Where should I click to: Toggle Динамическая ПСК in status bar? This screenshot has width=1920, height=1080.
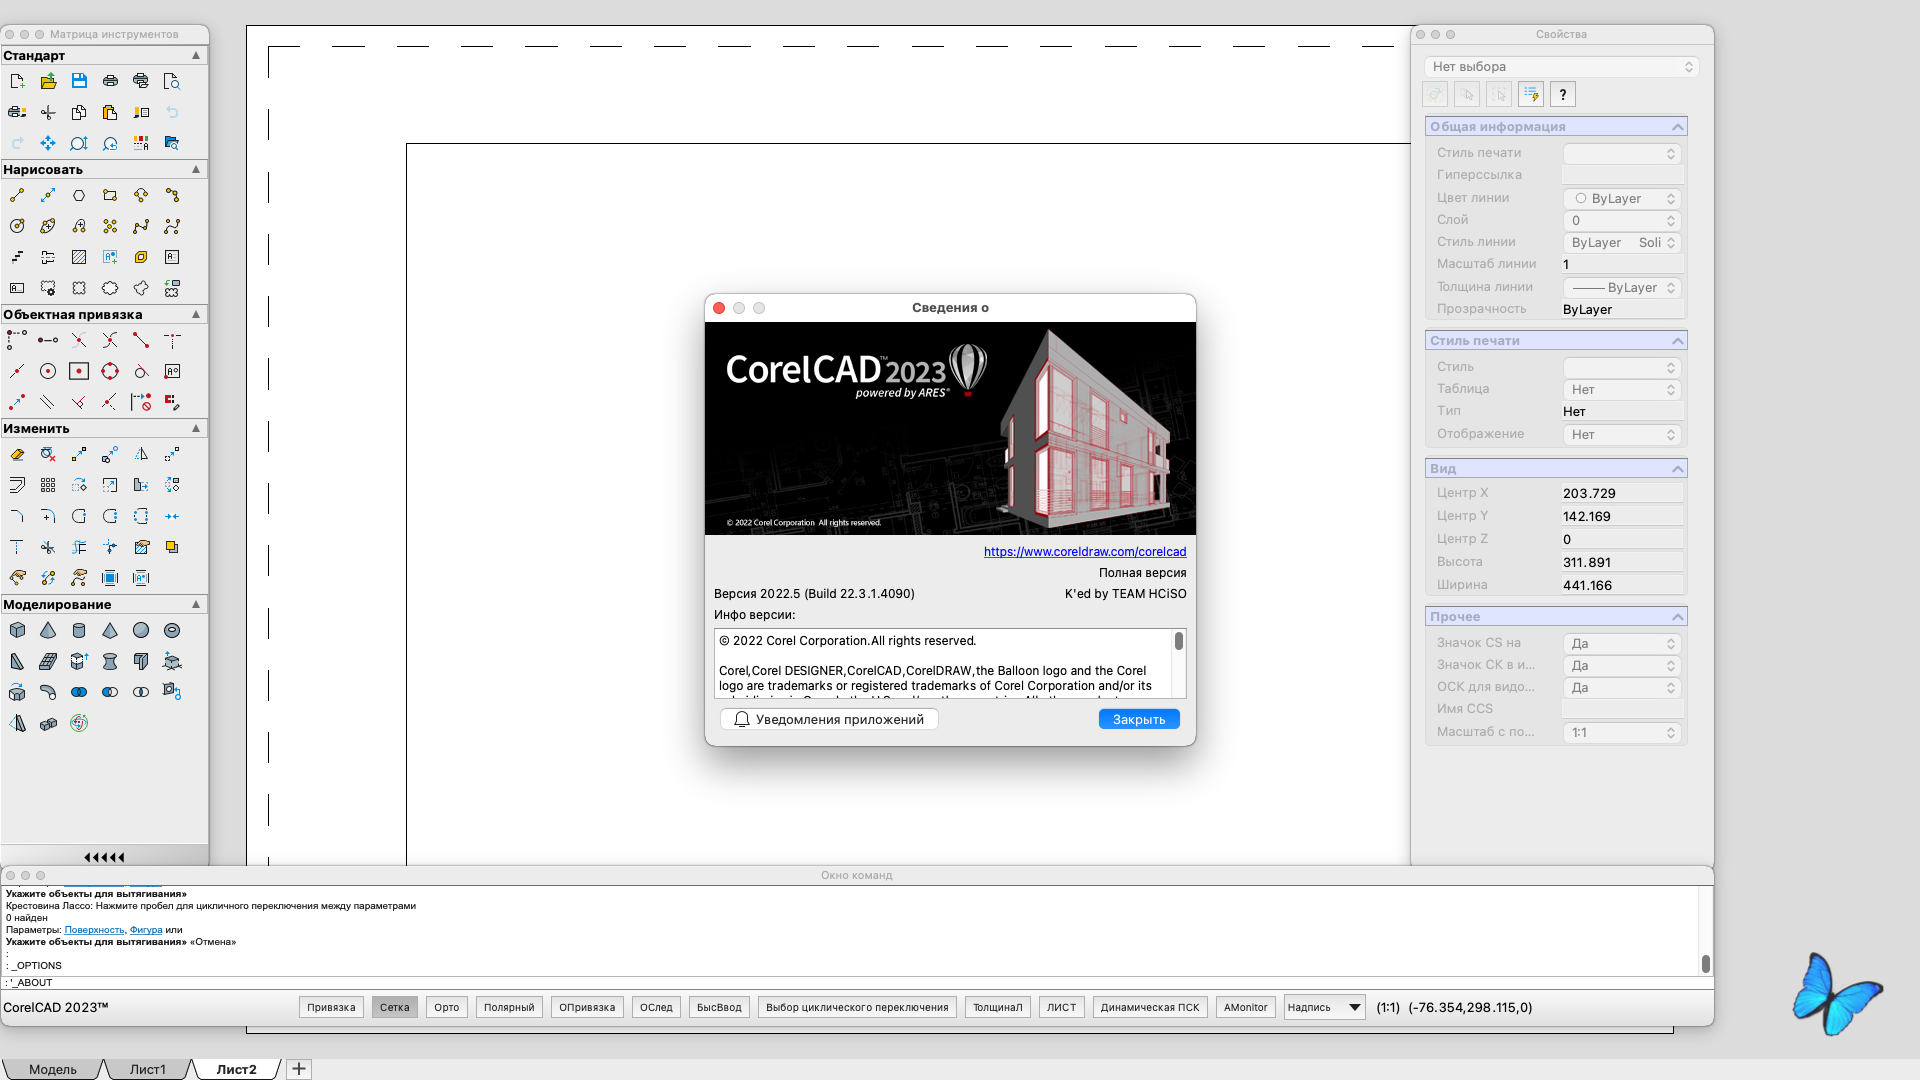1150,1007
